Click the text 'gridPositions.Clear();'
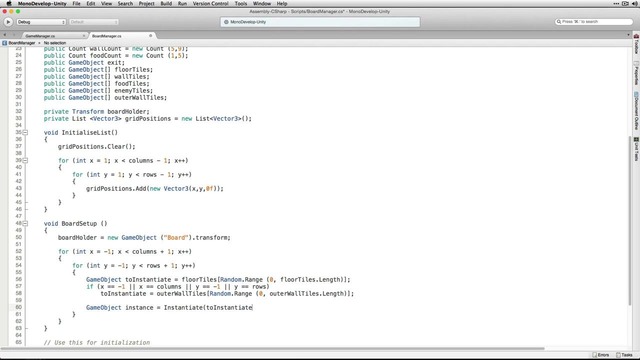Viewport: 640px width, 360px height. tap(96, 147)
